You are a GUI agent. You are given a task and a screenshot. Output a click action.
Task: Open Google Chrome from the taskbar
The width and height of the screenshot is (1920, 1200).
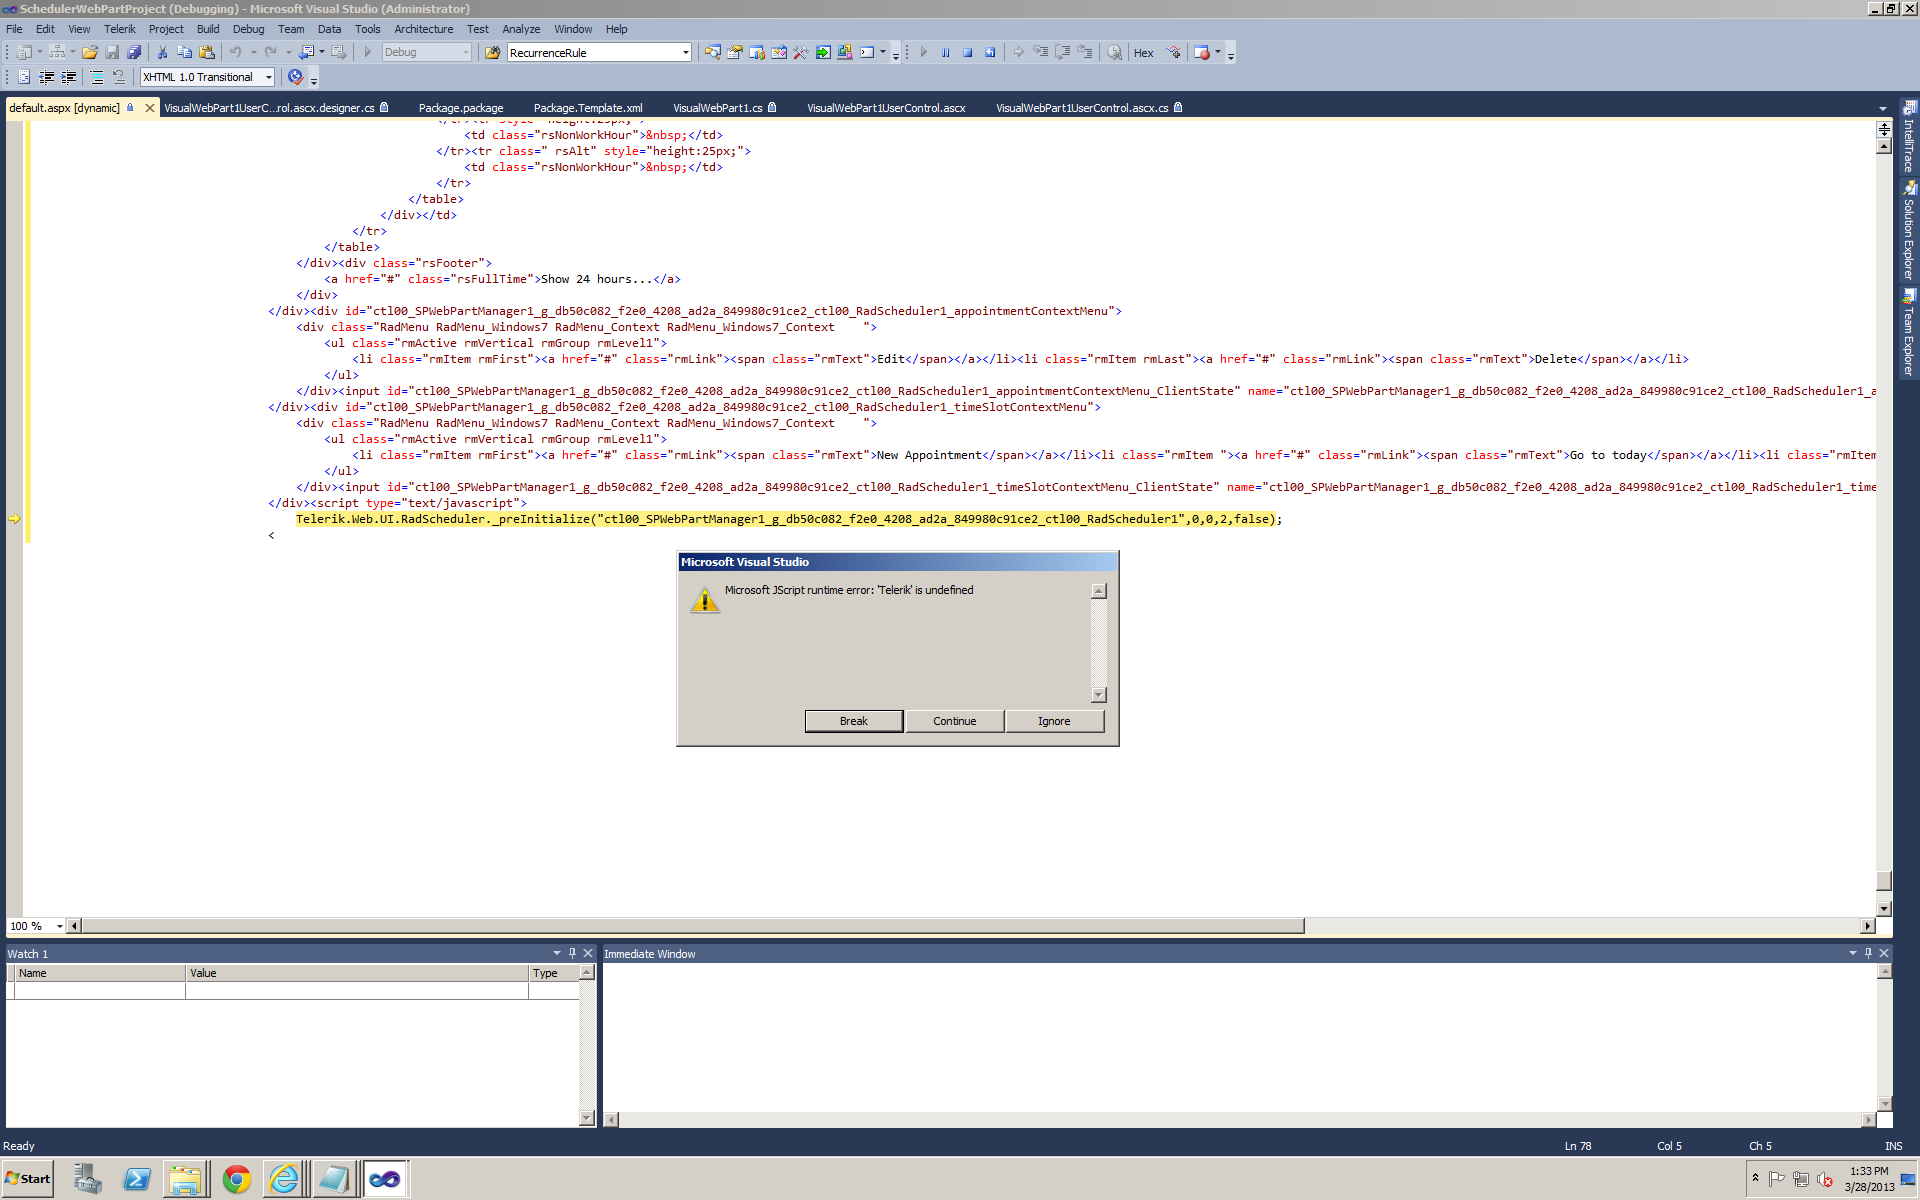click(237, 1179)
